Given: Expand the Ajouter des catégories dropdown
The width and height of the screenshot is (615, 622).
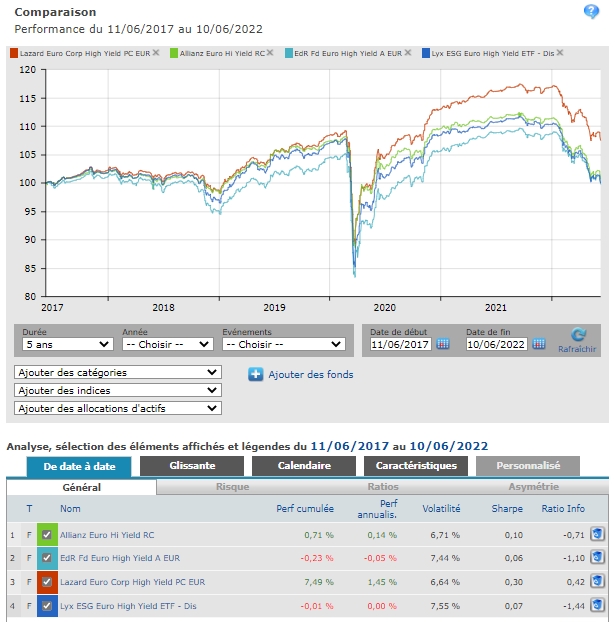Looking at the screenshot, I should click(117, 372).
